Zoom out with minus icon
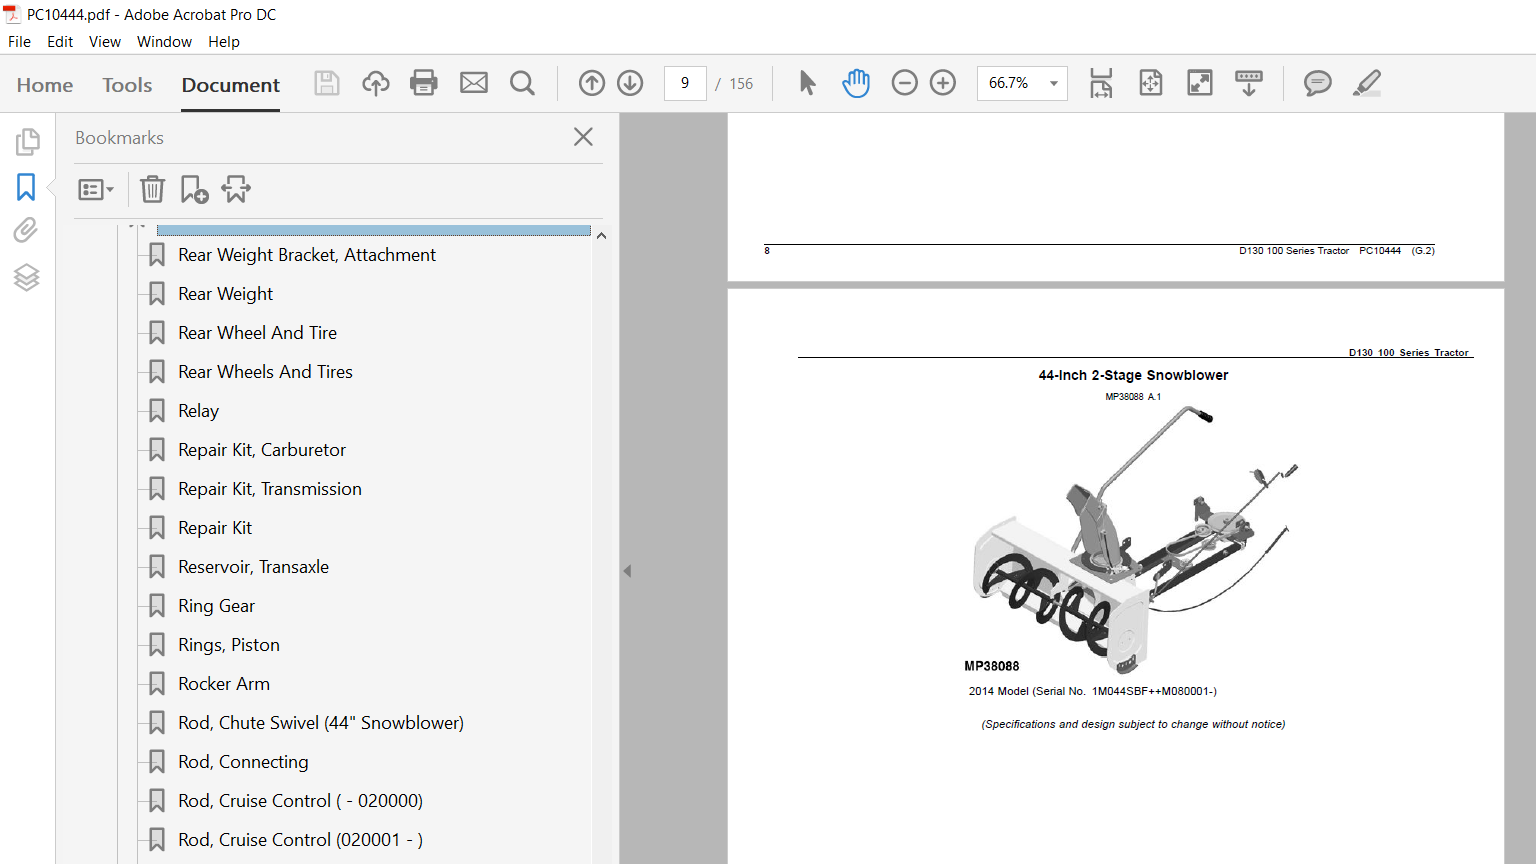The width and height of the screenshot is (1536, 864). [x=904, y=83]
